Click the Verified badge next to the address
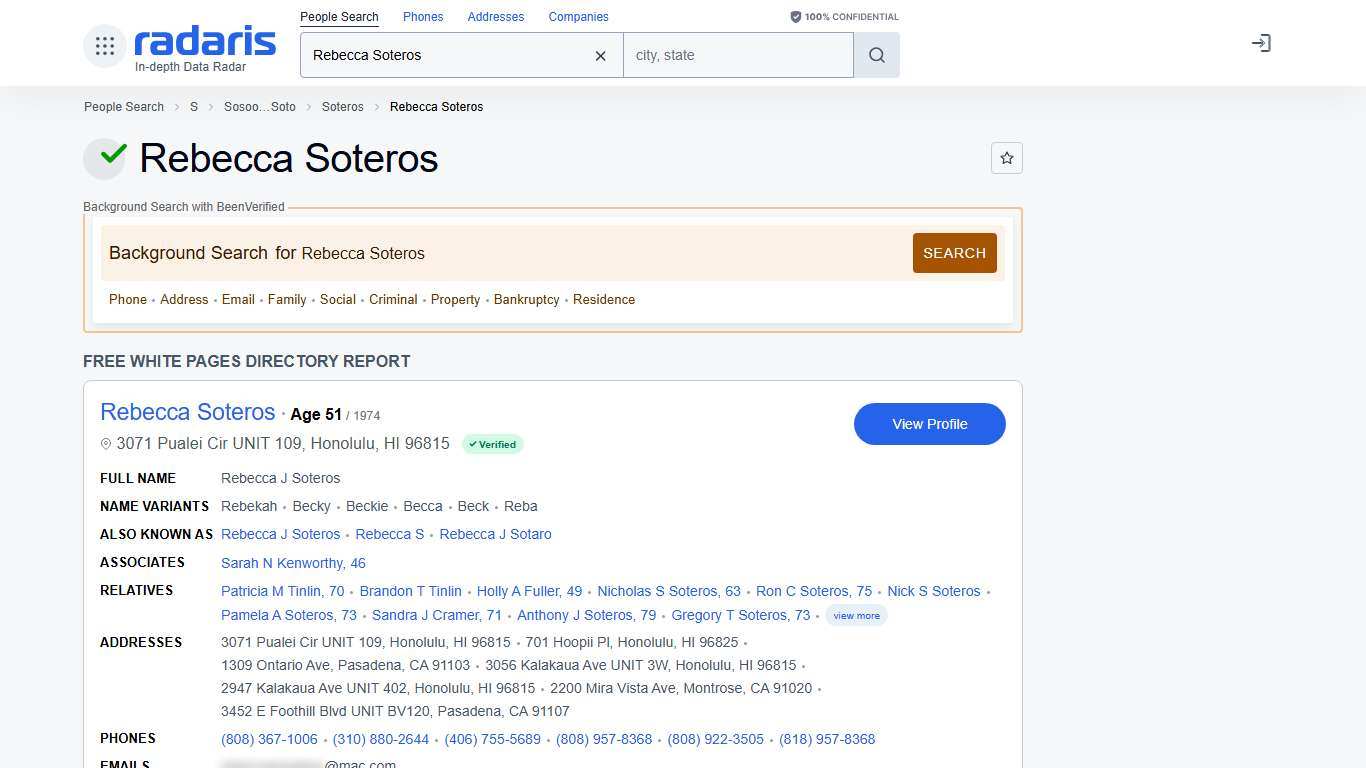 point(492,444)
